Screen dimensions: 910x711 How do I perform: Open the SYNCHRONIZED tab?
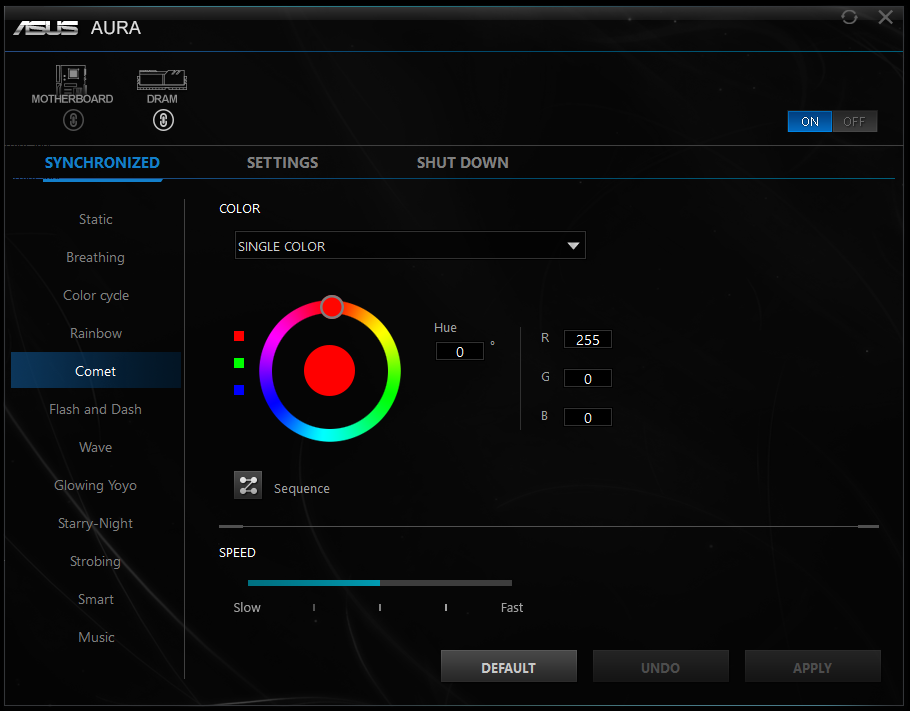pyautogui.click(x=102, y=163)
